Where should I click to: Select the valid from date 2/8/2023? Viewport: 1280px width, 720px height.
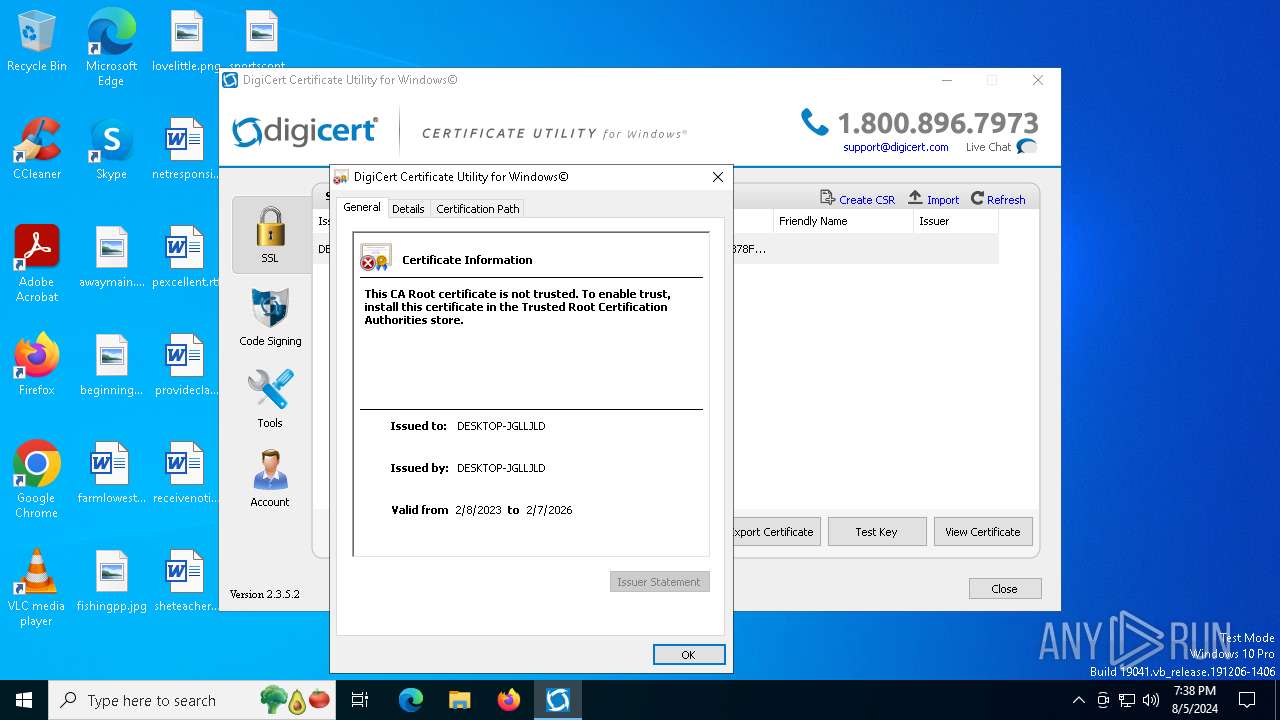pyautogui.click(x=478, y=510)
